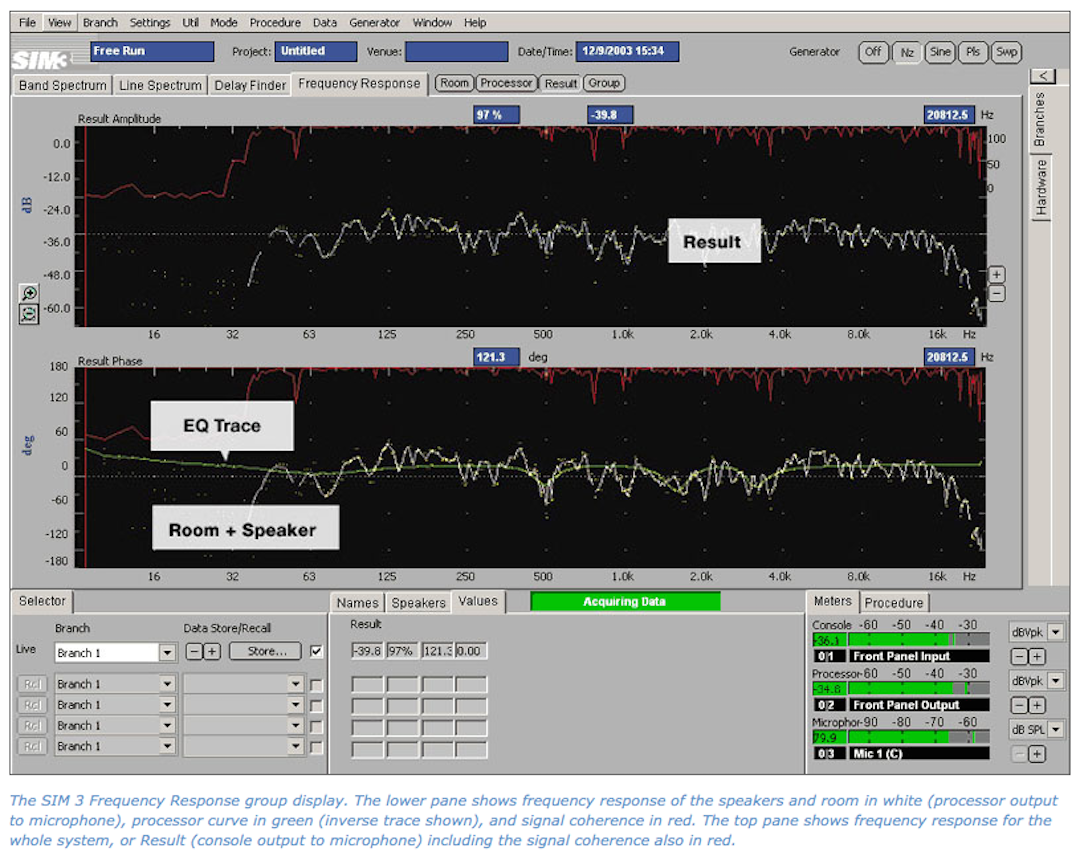Collapse the side panel with the arrow button
This screenshot has width=1080, height=860.
[x=1041, y=76]
